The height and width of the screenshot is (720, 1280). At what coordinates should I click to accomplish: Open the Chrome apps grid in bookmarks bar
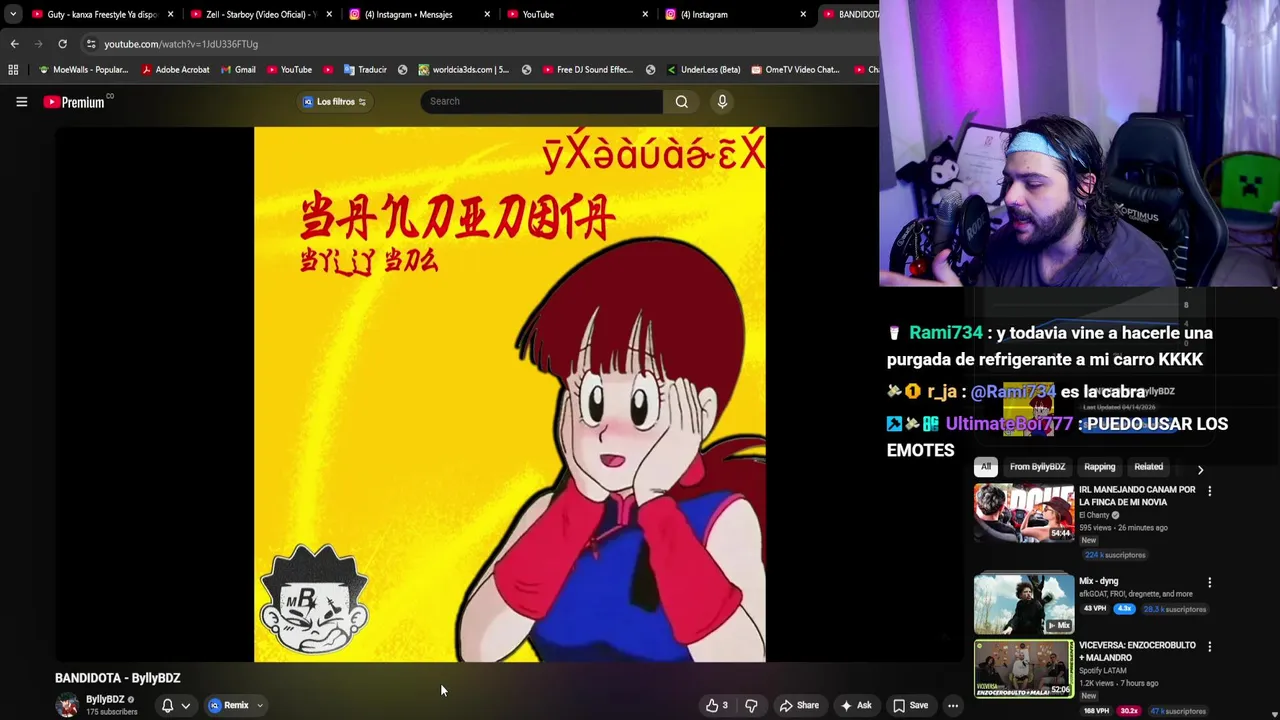[x=13, y=70]
